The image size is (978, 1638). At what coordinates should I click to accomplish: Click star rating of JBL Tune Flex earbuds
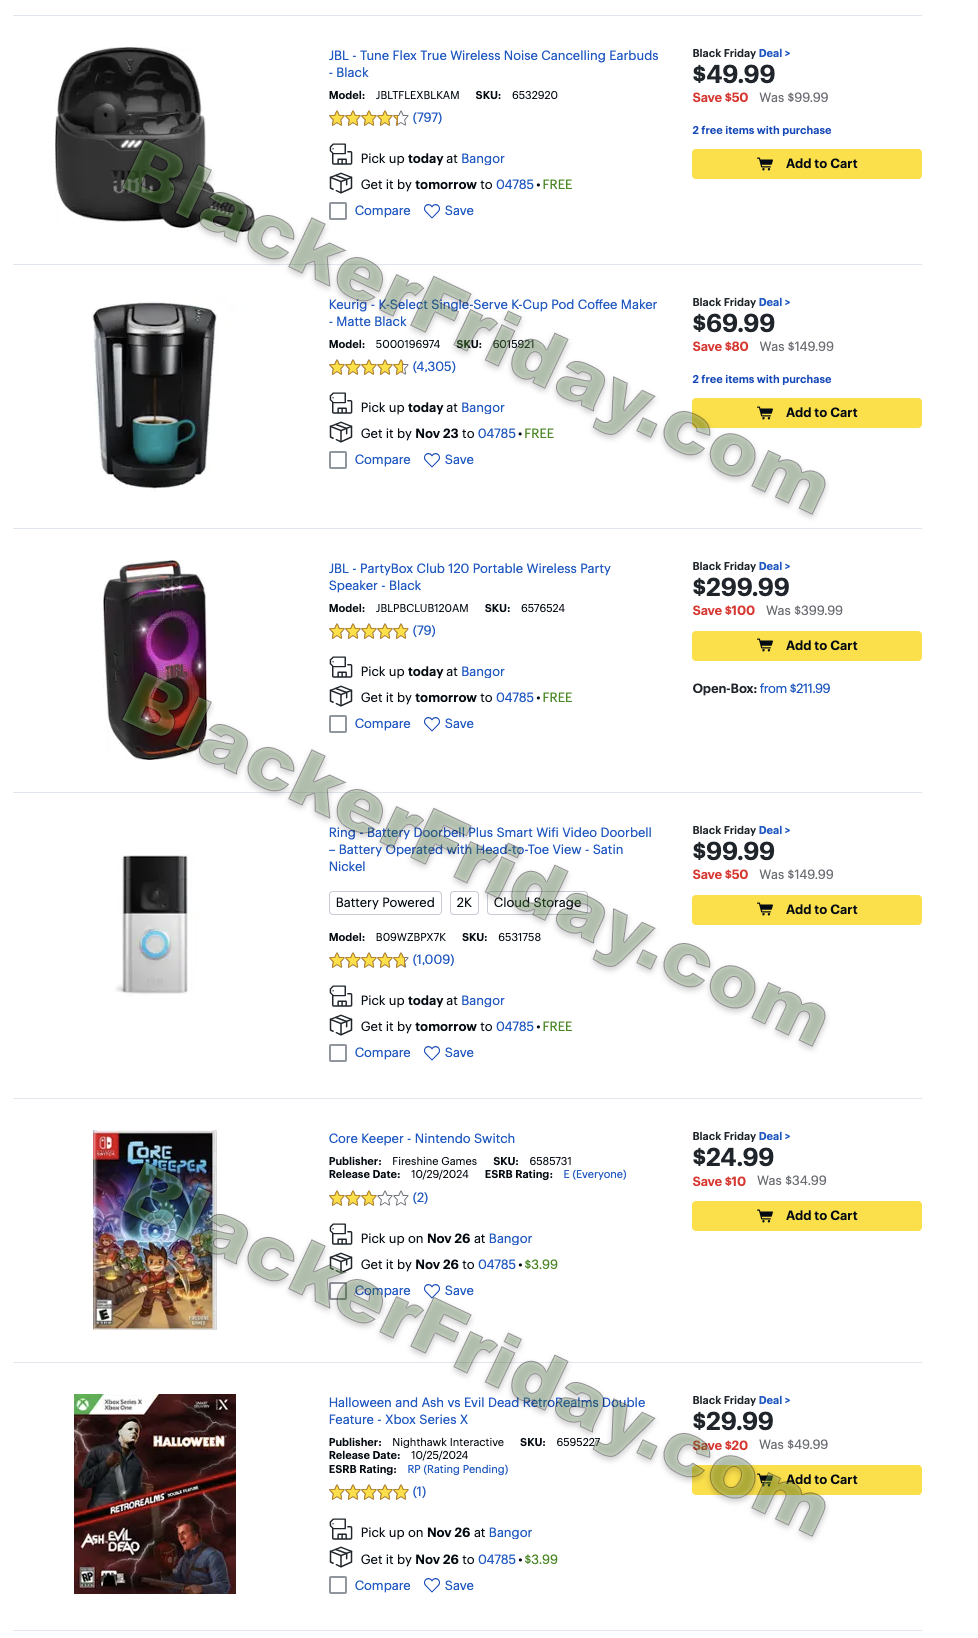coord(368,118)
